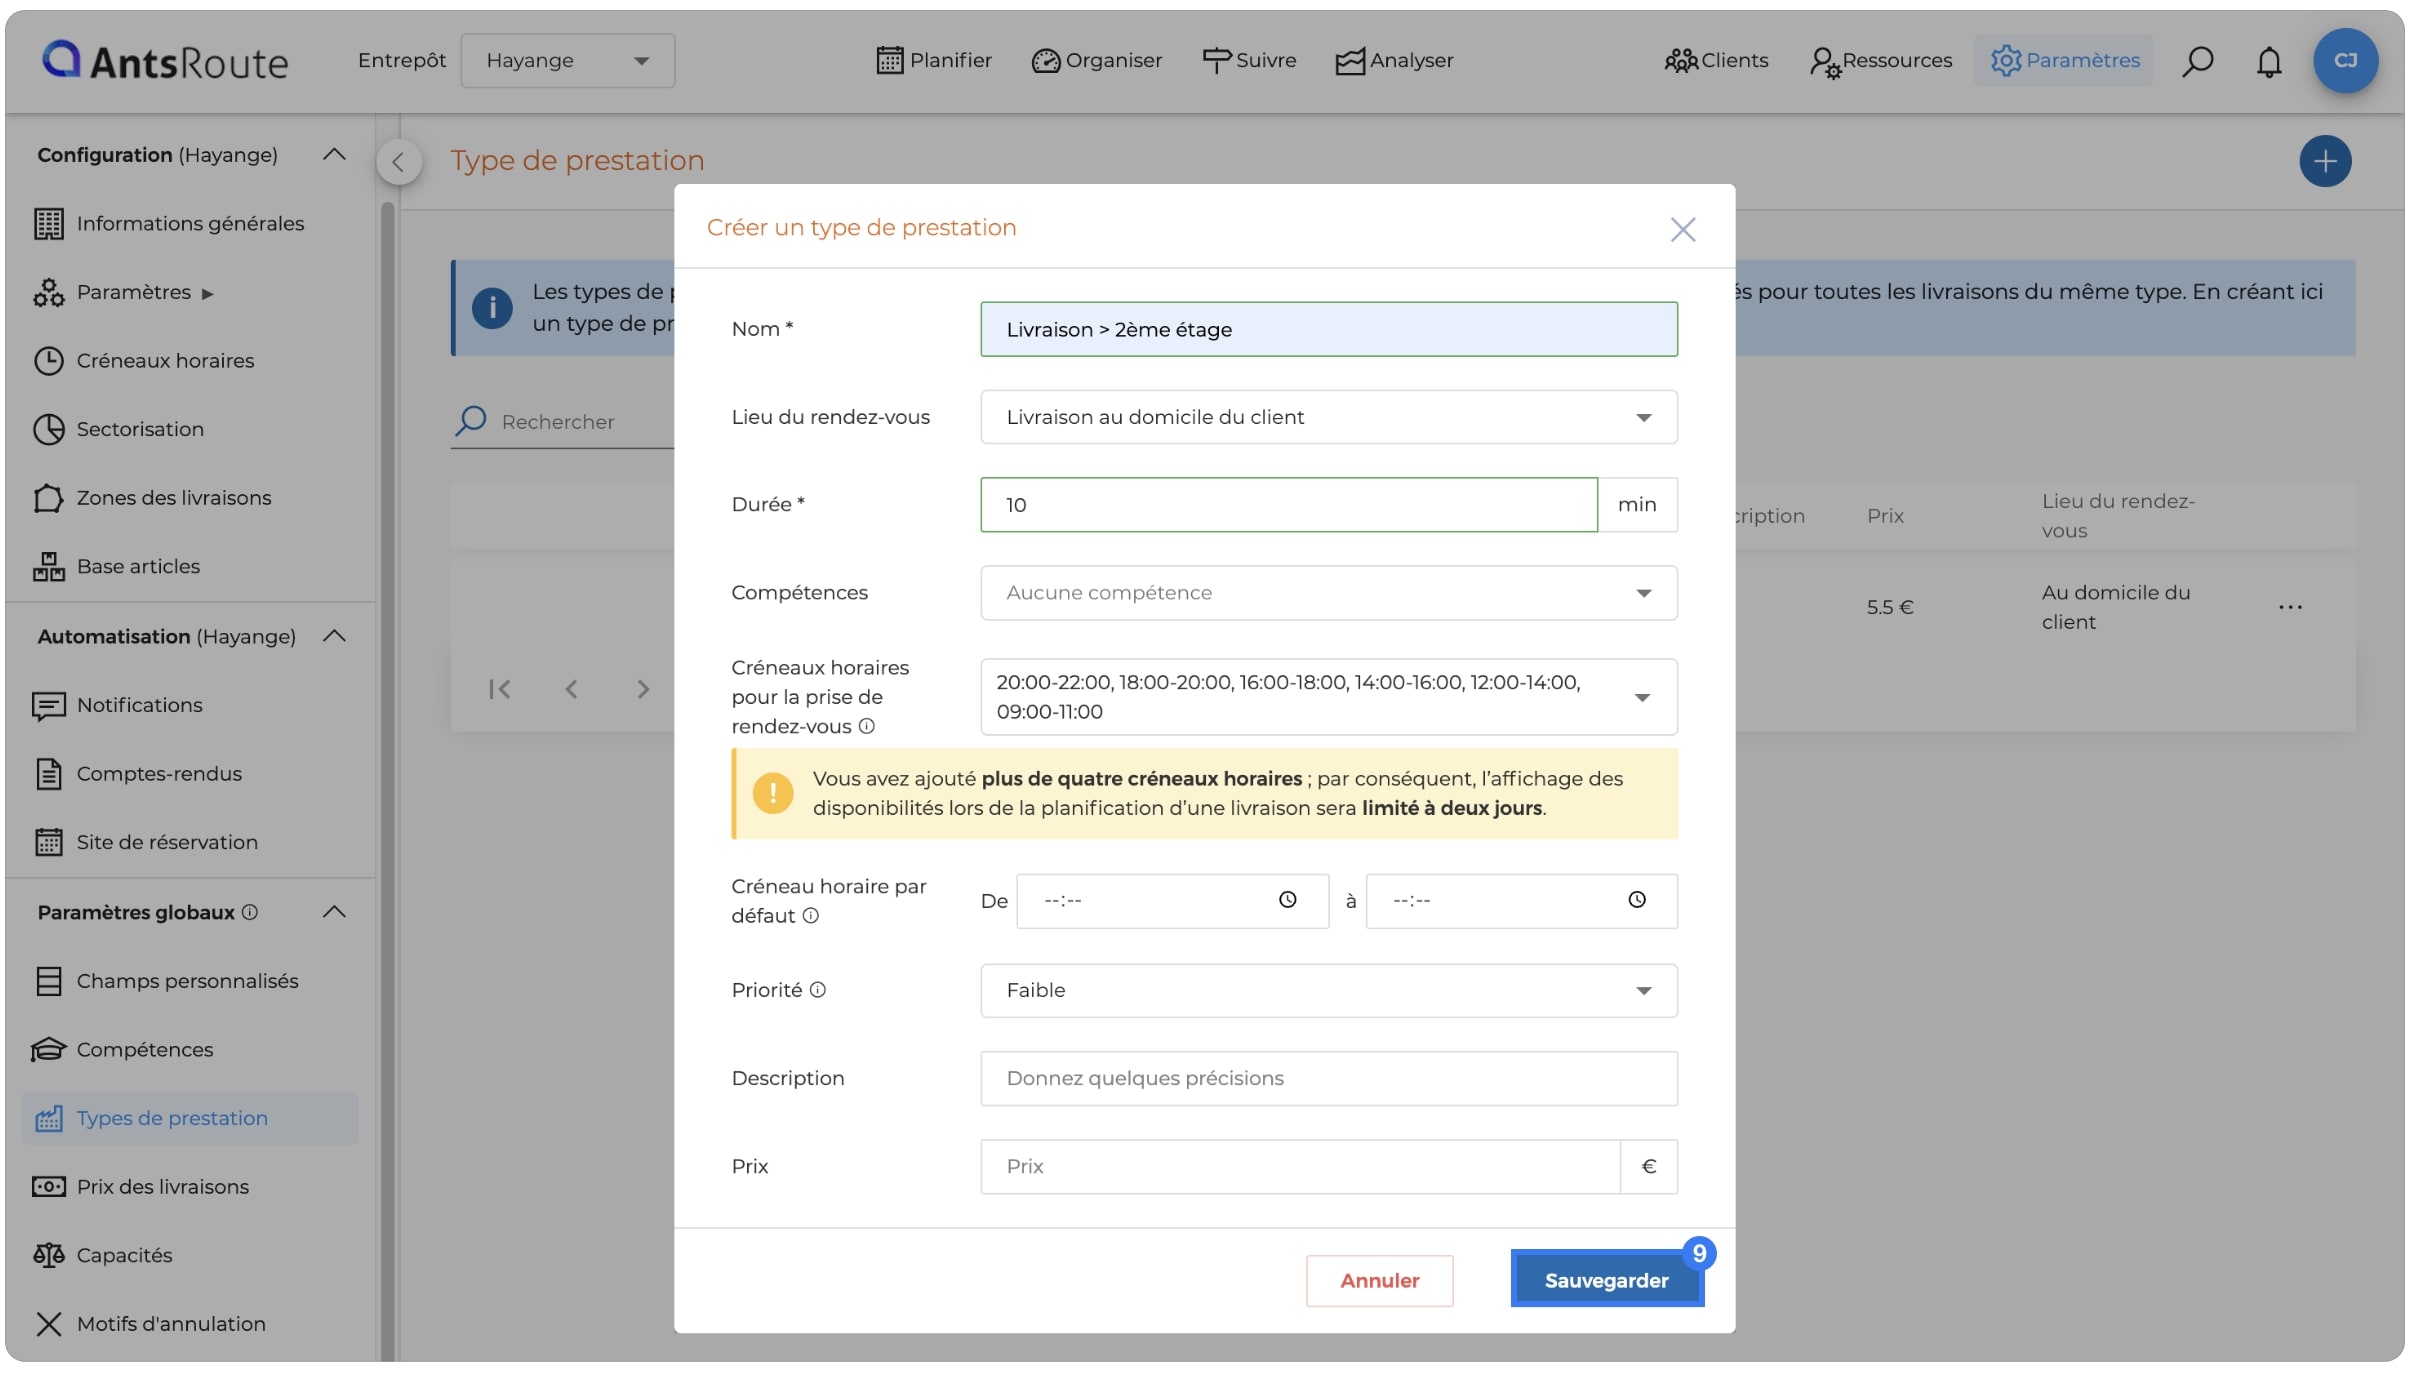Viewport: 2410px width, 1373px height.
Task: Focus the à end time field
Action: (x=1522, y=901)
